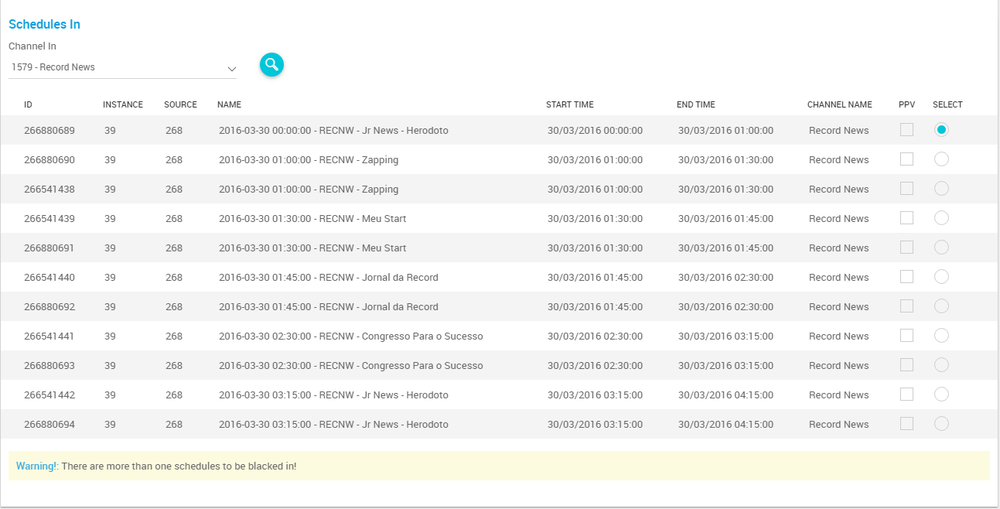Sort by the ID column header
The width and height of the screenshot is (1000, 509).
pyautogui.click(x=28, y=105)
